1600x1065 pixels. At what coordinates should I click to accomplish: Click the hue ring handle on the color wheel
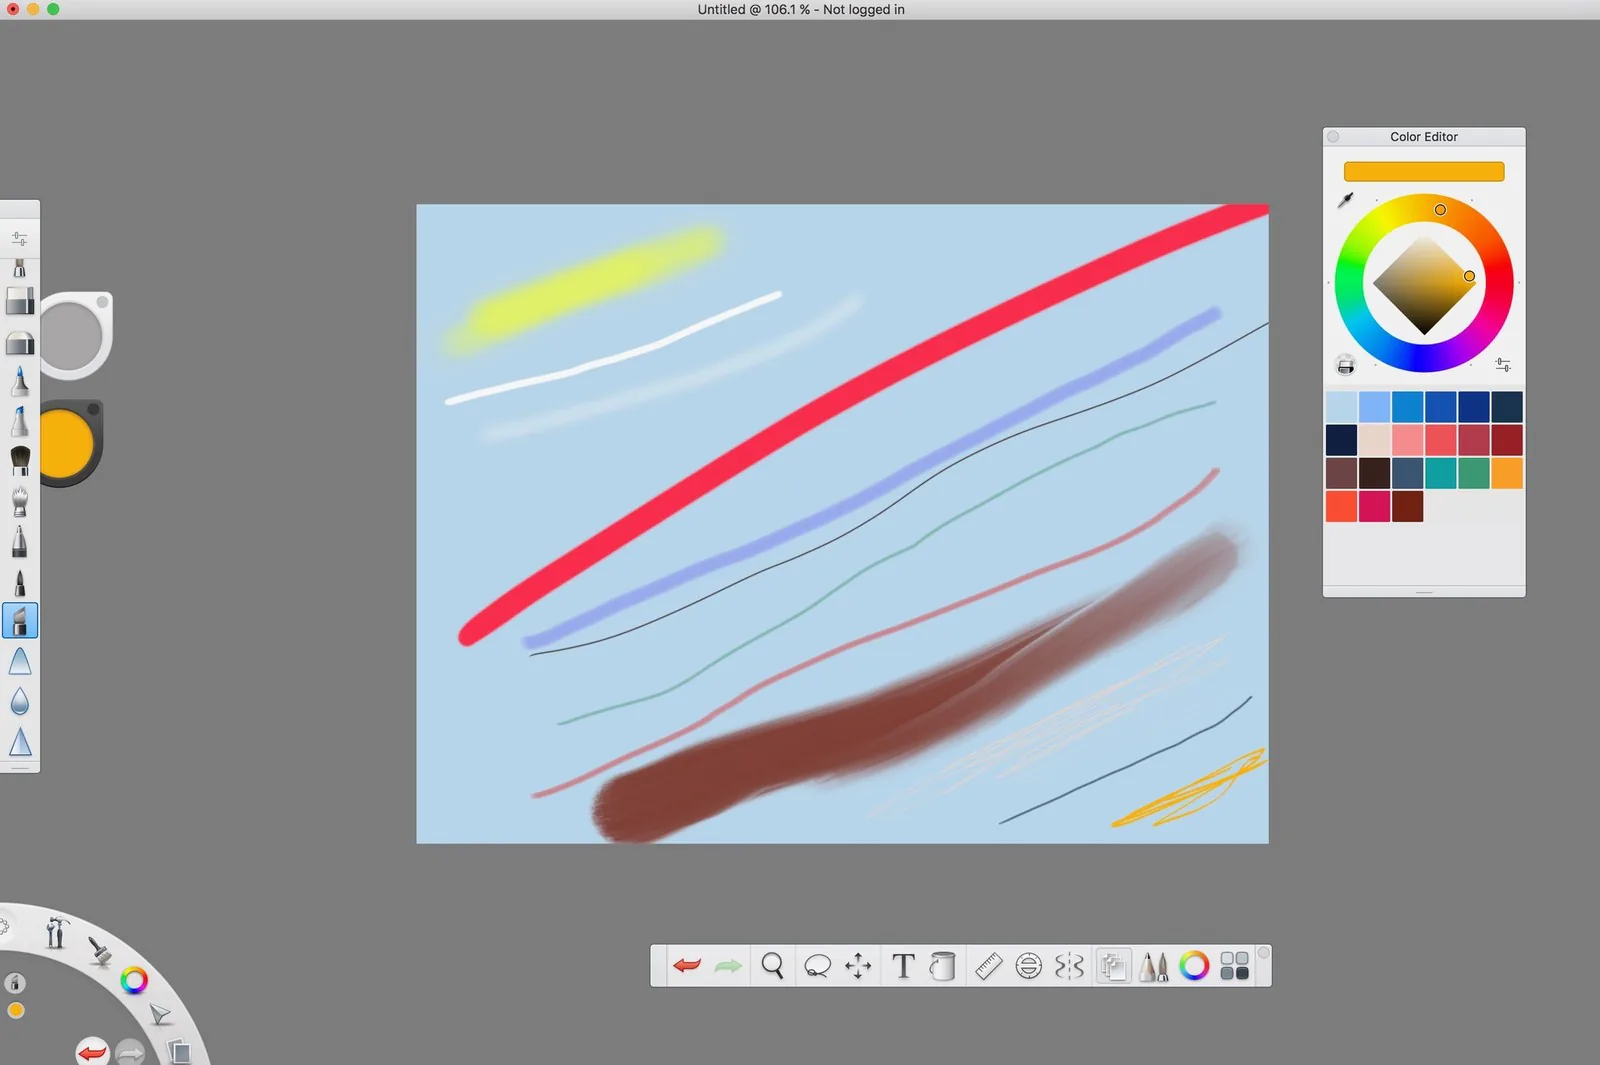(x=1440, y=210)
